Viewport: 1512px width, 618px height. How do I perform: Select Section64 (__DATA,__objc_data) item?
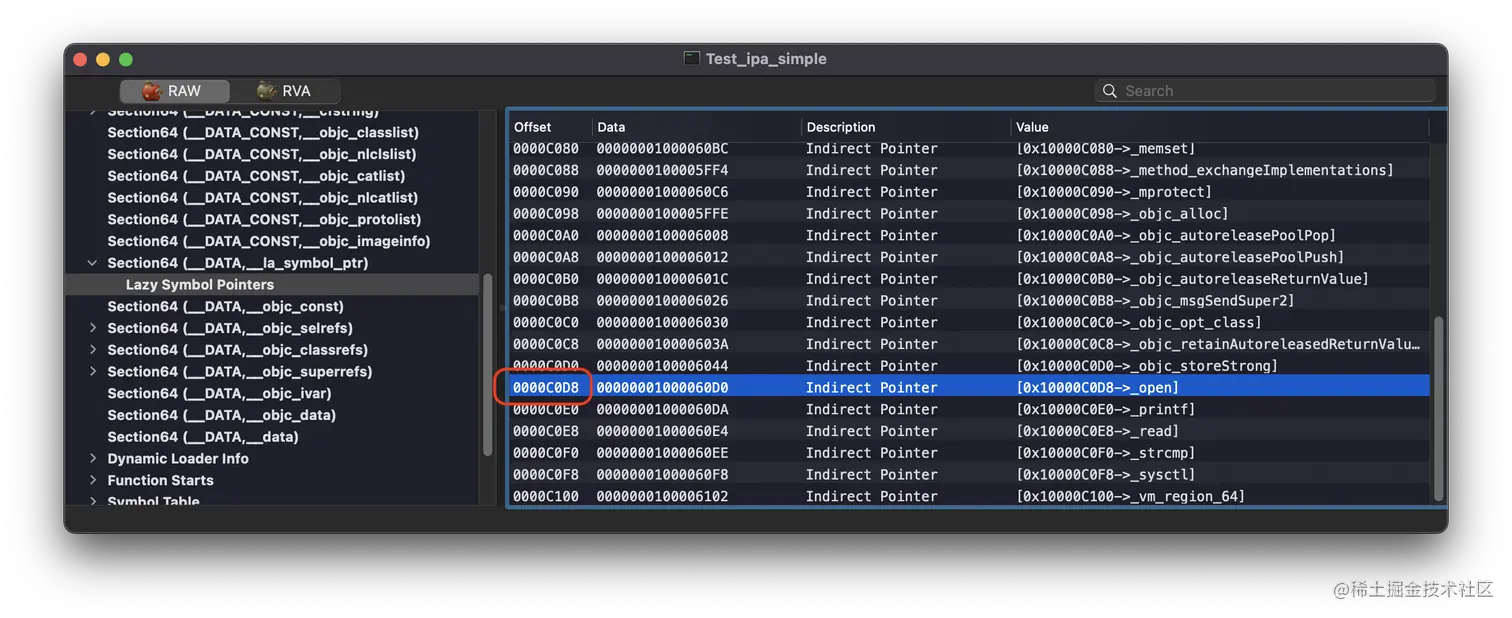pyautogui.click(x=222, y=415)
